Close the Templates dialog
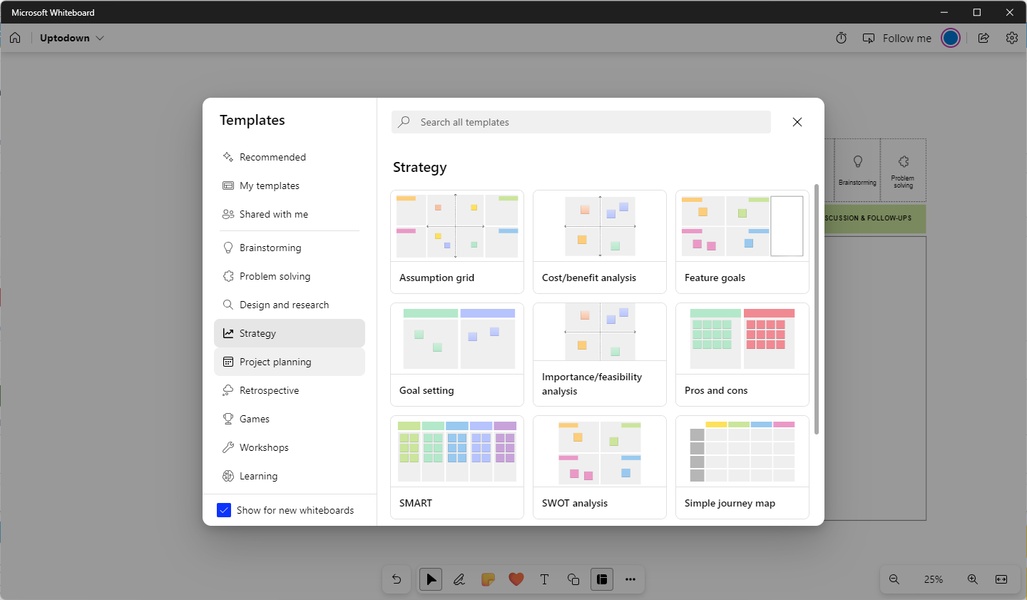Image resolution: width=1027 pixels, height=600 pixels. pyautogui.click(x=797, y=122)
